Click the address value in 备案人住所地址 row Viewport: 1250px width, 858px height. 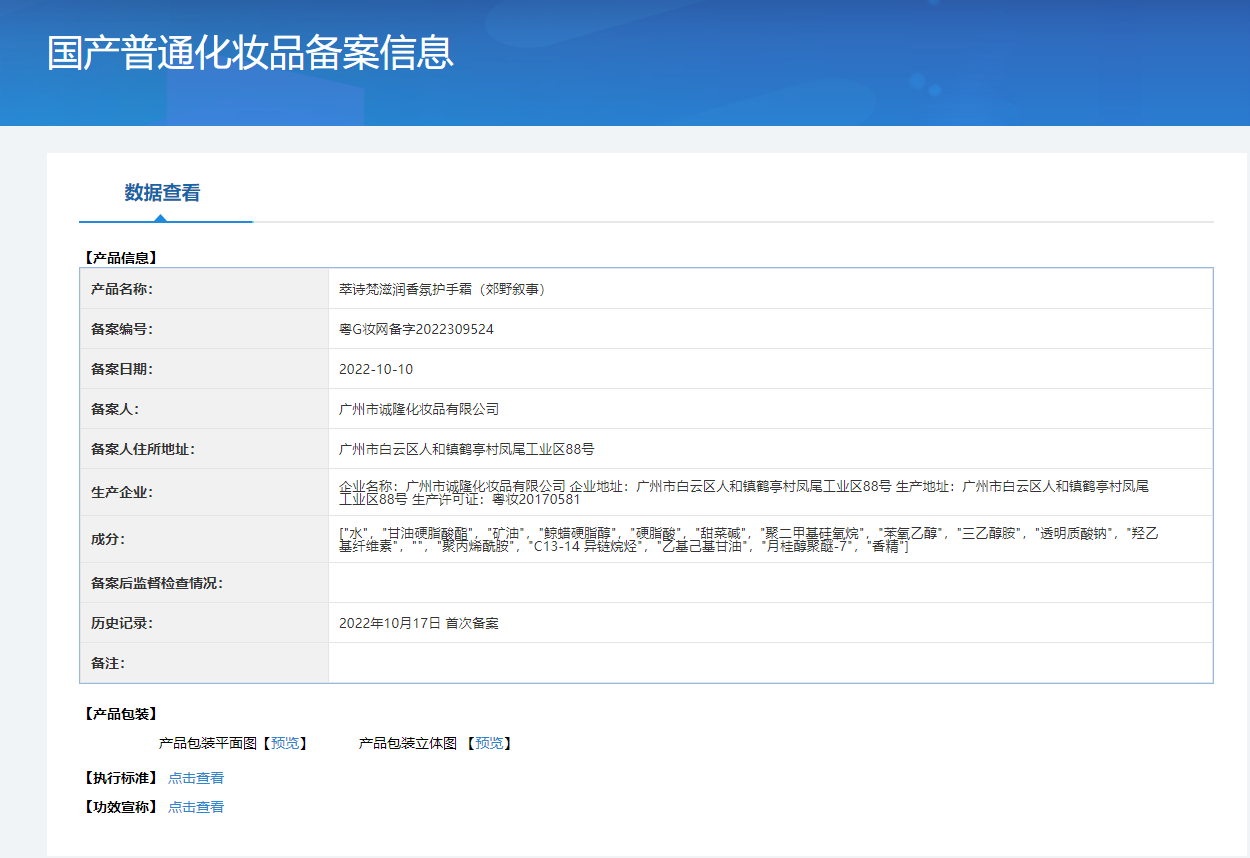click(467, 449)
